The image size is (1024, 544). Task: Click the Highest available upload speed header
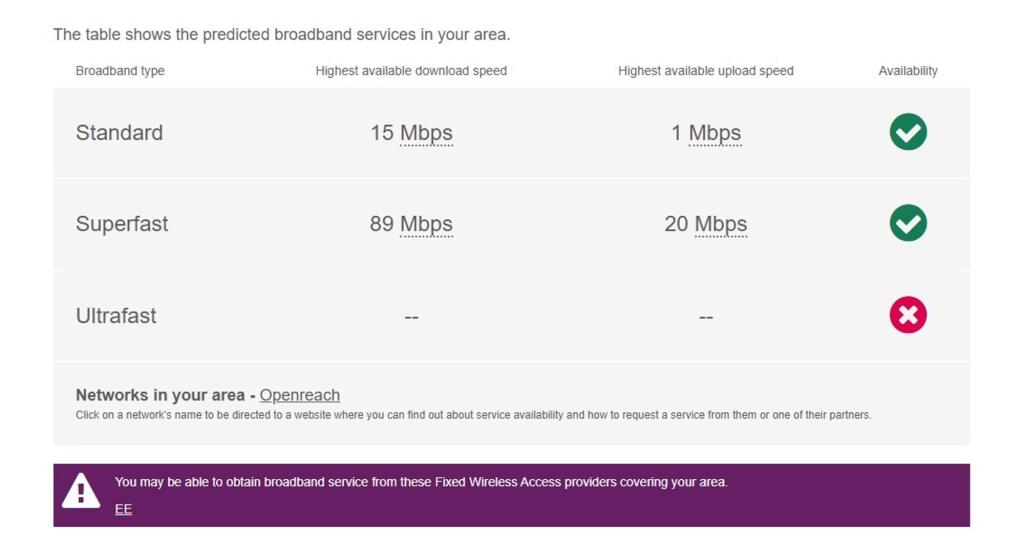(706, 71)
